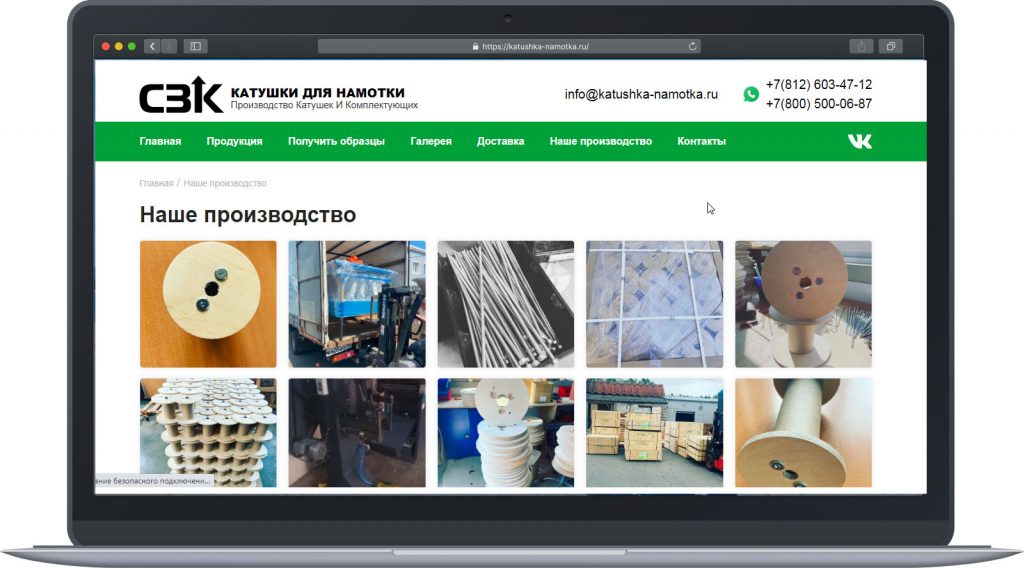Open the tabs overview icon

[x=891, y=46]
